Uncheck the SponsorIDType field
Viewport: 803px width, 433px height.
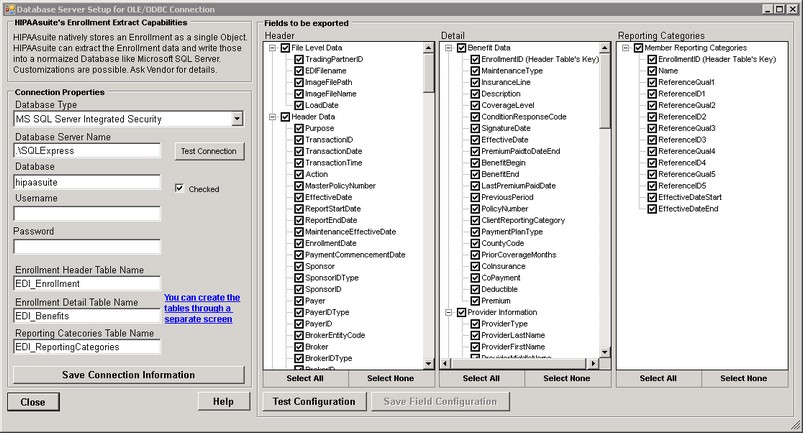tap(299, 278)
